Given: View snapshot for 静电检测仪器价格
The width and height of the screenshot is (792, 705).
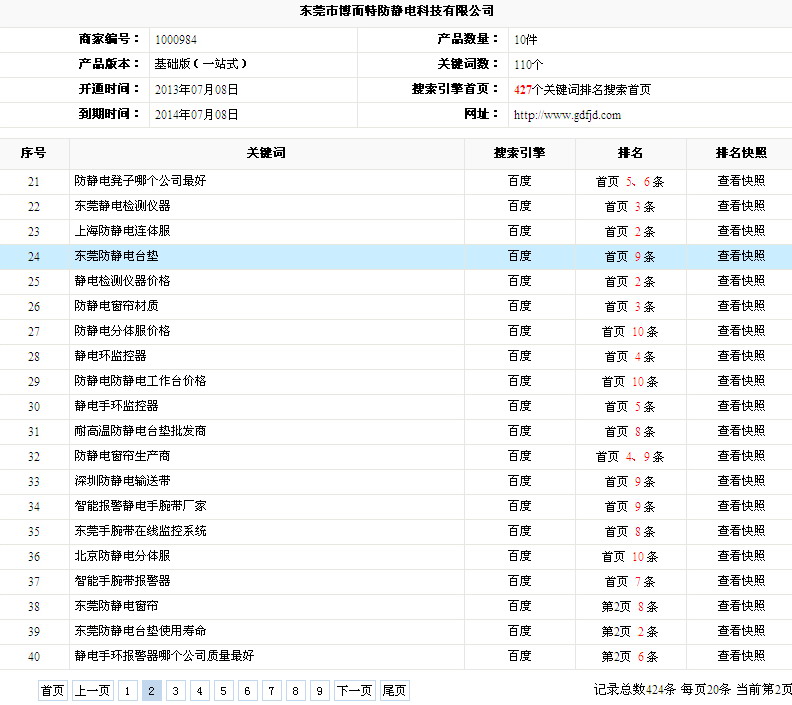Looking at the screenshot, I should coord(741,281).
